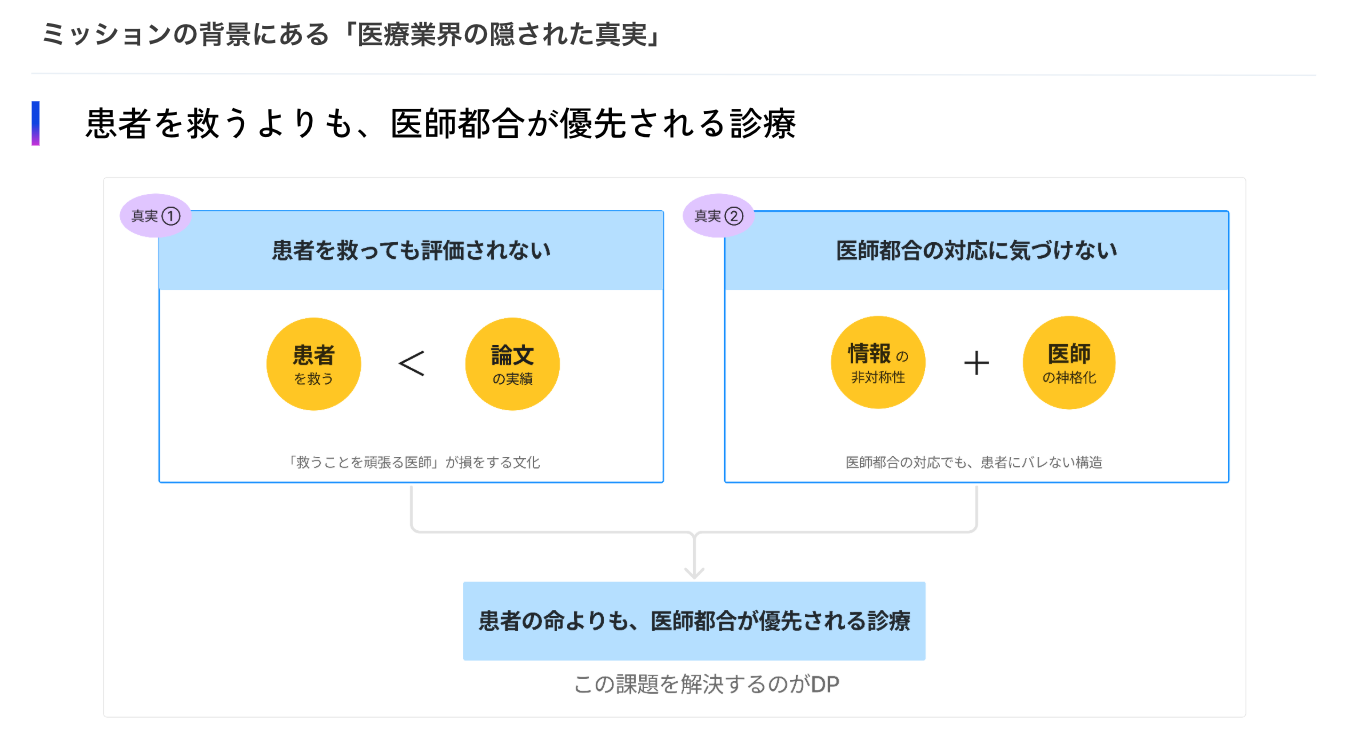Viewport: 1349px width, 755px height.
Task: Click the yellow 患者を救う circle
Action: coord(313,364)
